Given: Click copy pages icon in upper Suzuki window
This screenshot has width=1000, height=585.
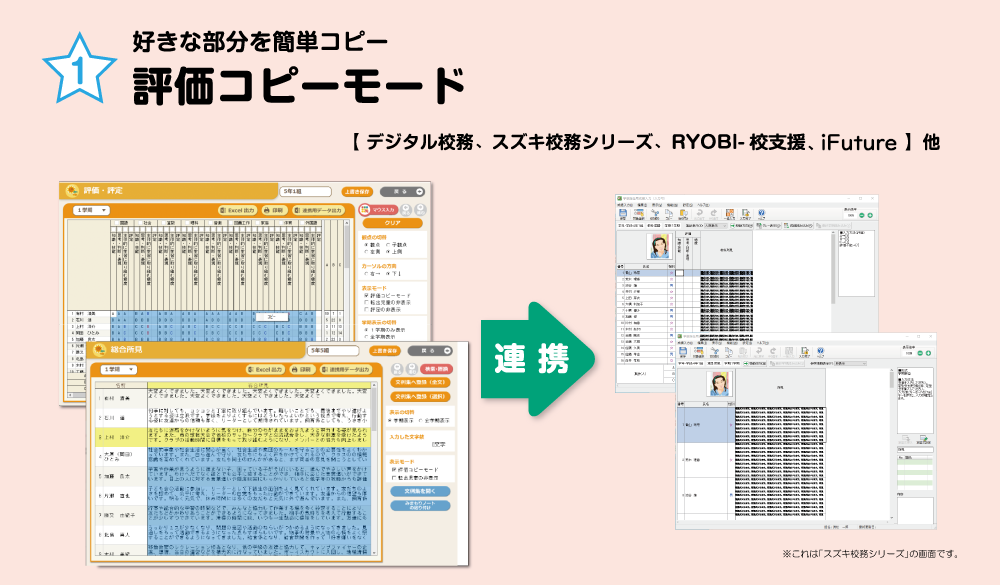Looking at the screenshot, I should coord(668,214).
